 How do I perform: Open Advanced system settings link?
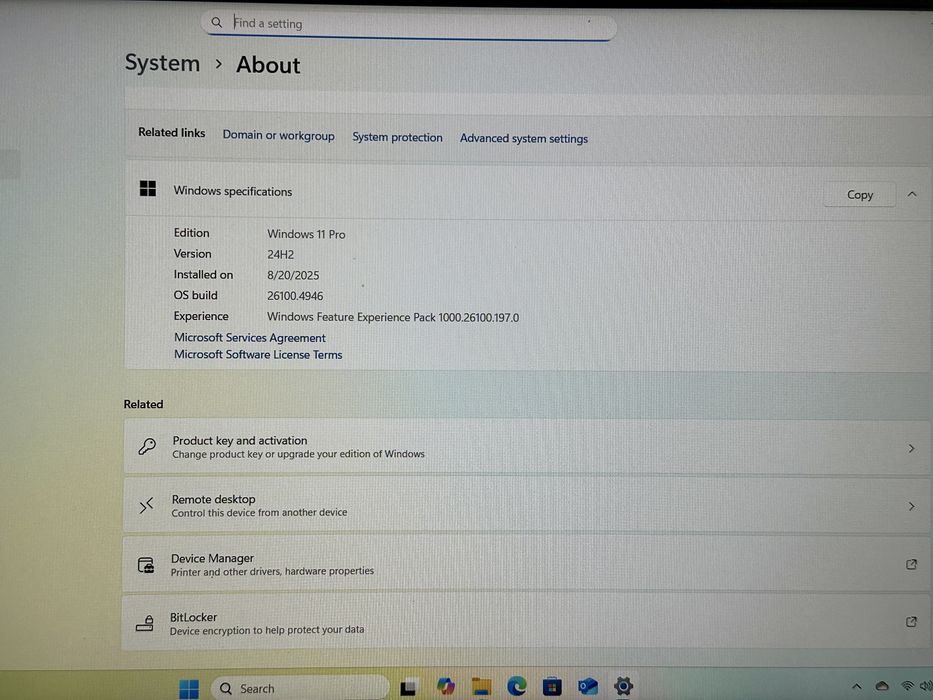coord(524,138)
